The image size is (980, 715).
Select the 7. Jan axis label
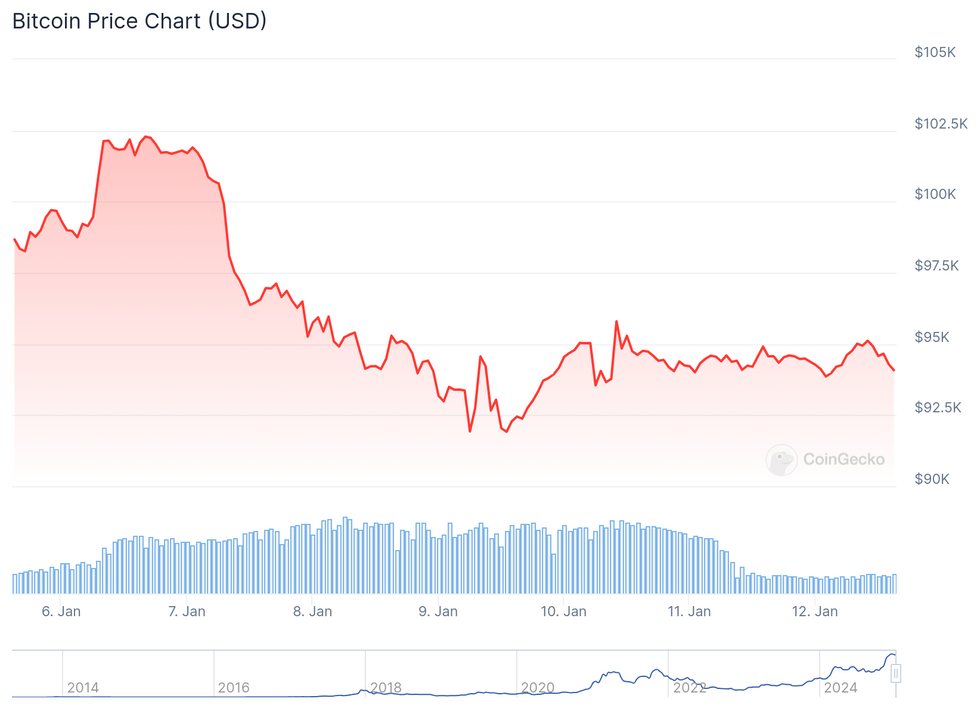click(x=187, y=611)
